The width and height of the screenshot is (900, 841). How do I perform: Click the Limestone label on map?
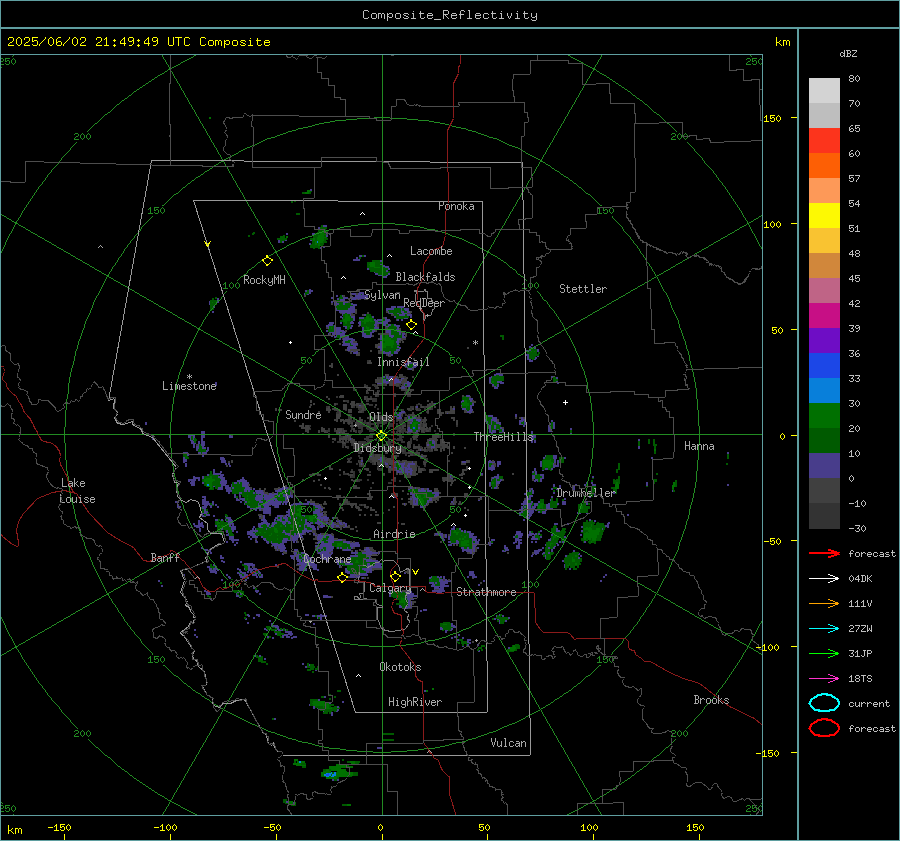189,386
